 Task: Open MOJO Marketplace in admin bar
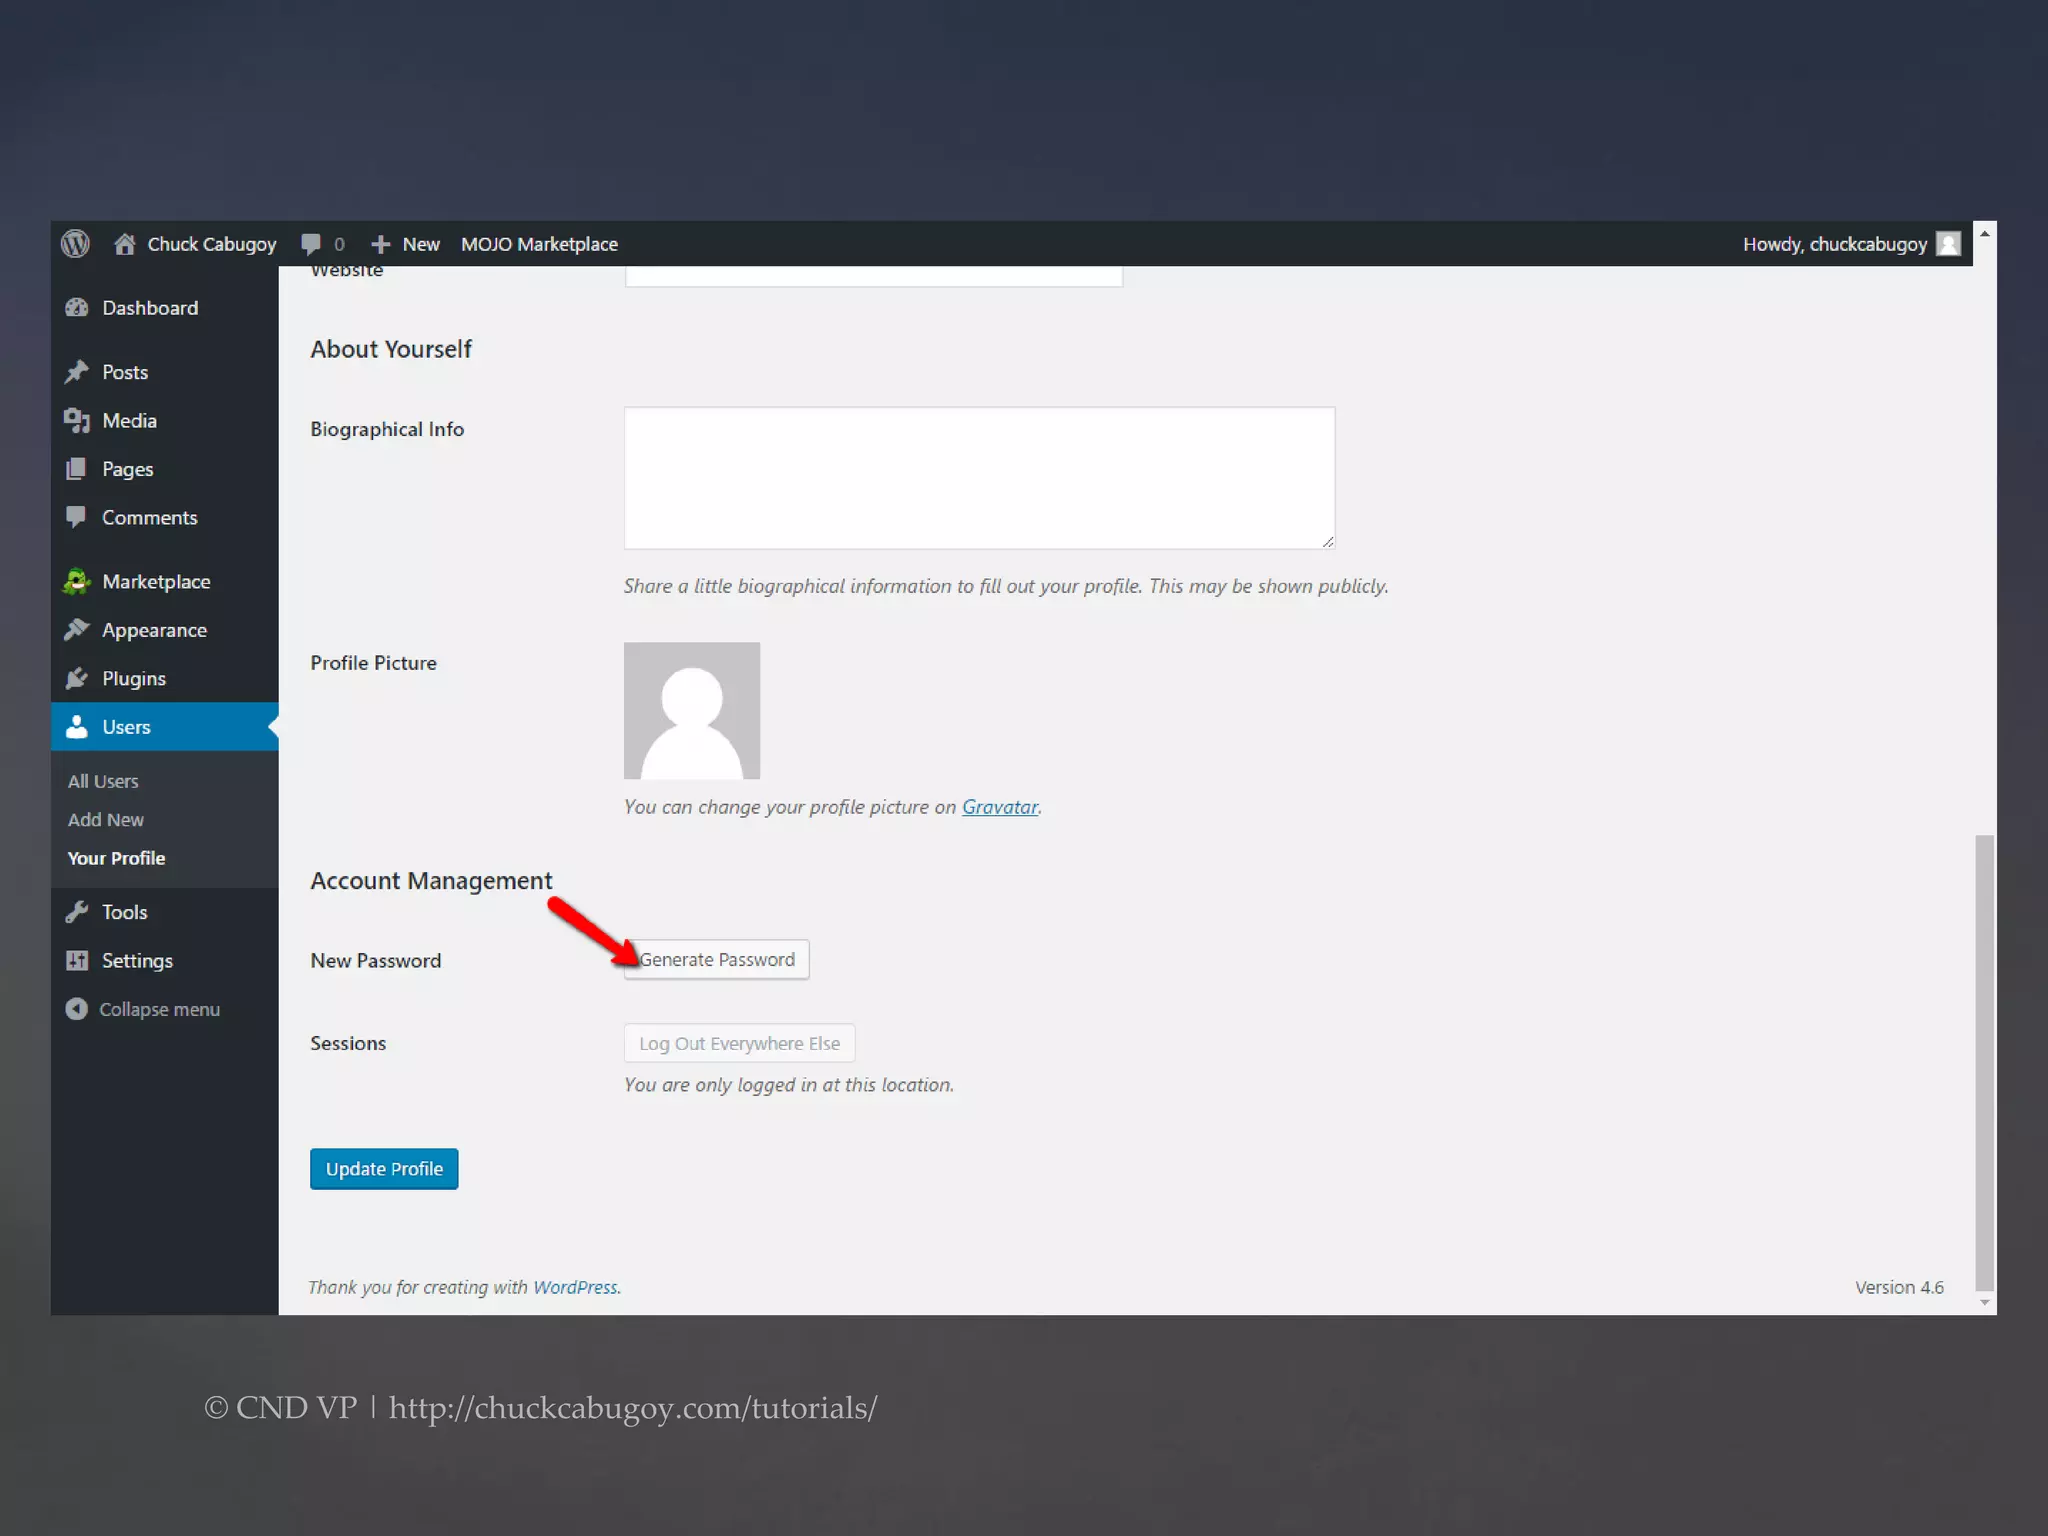(539, 244)
